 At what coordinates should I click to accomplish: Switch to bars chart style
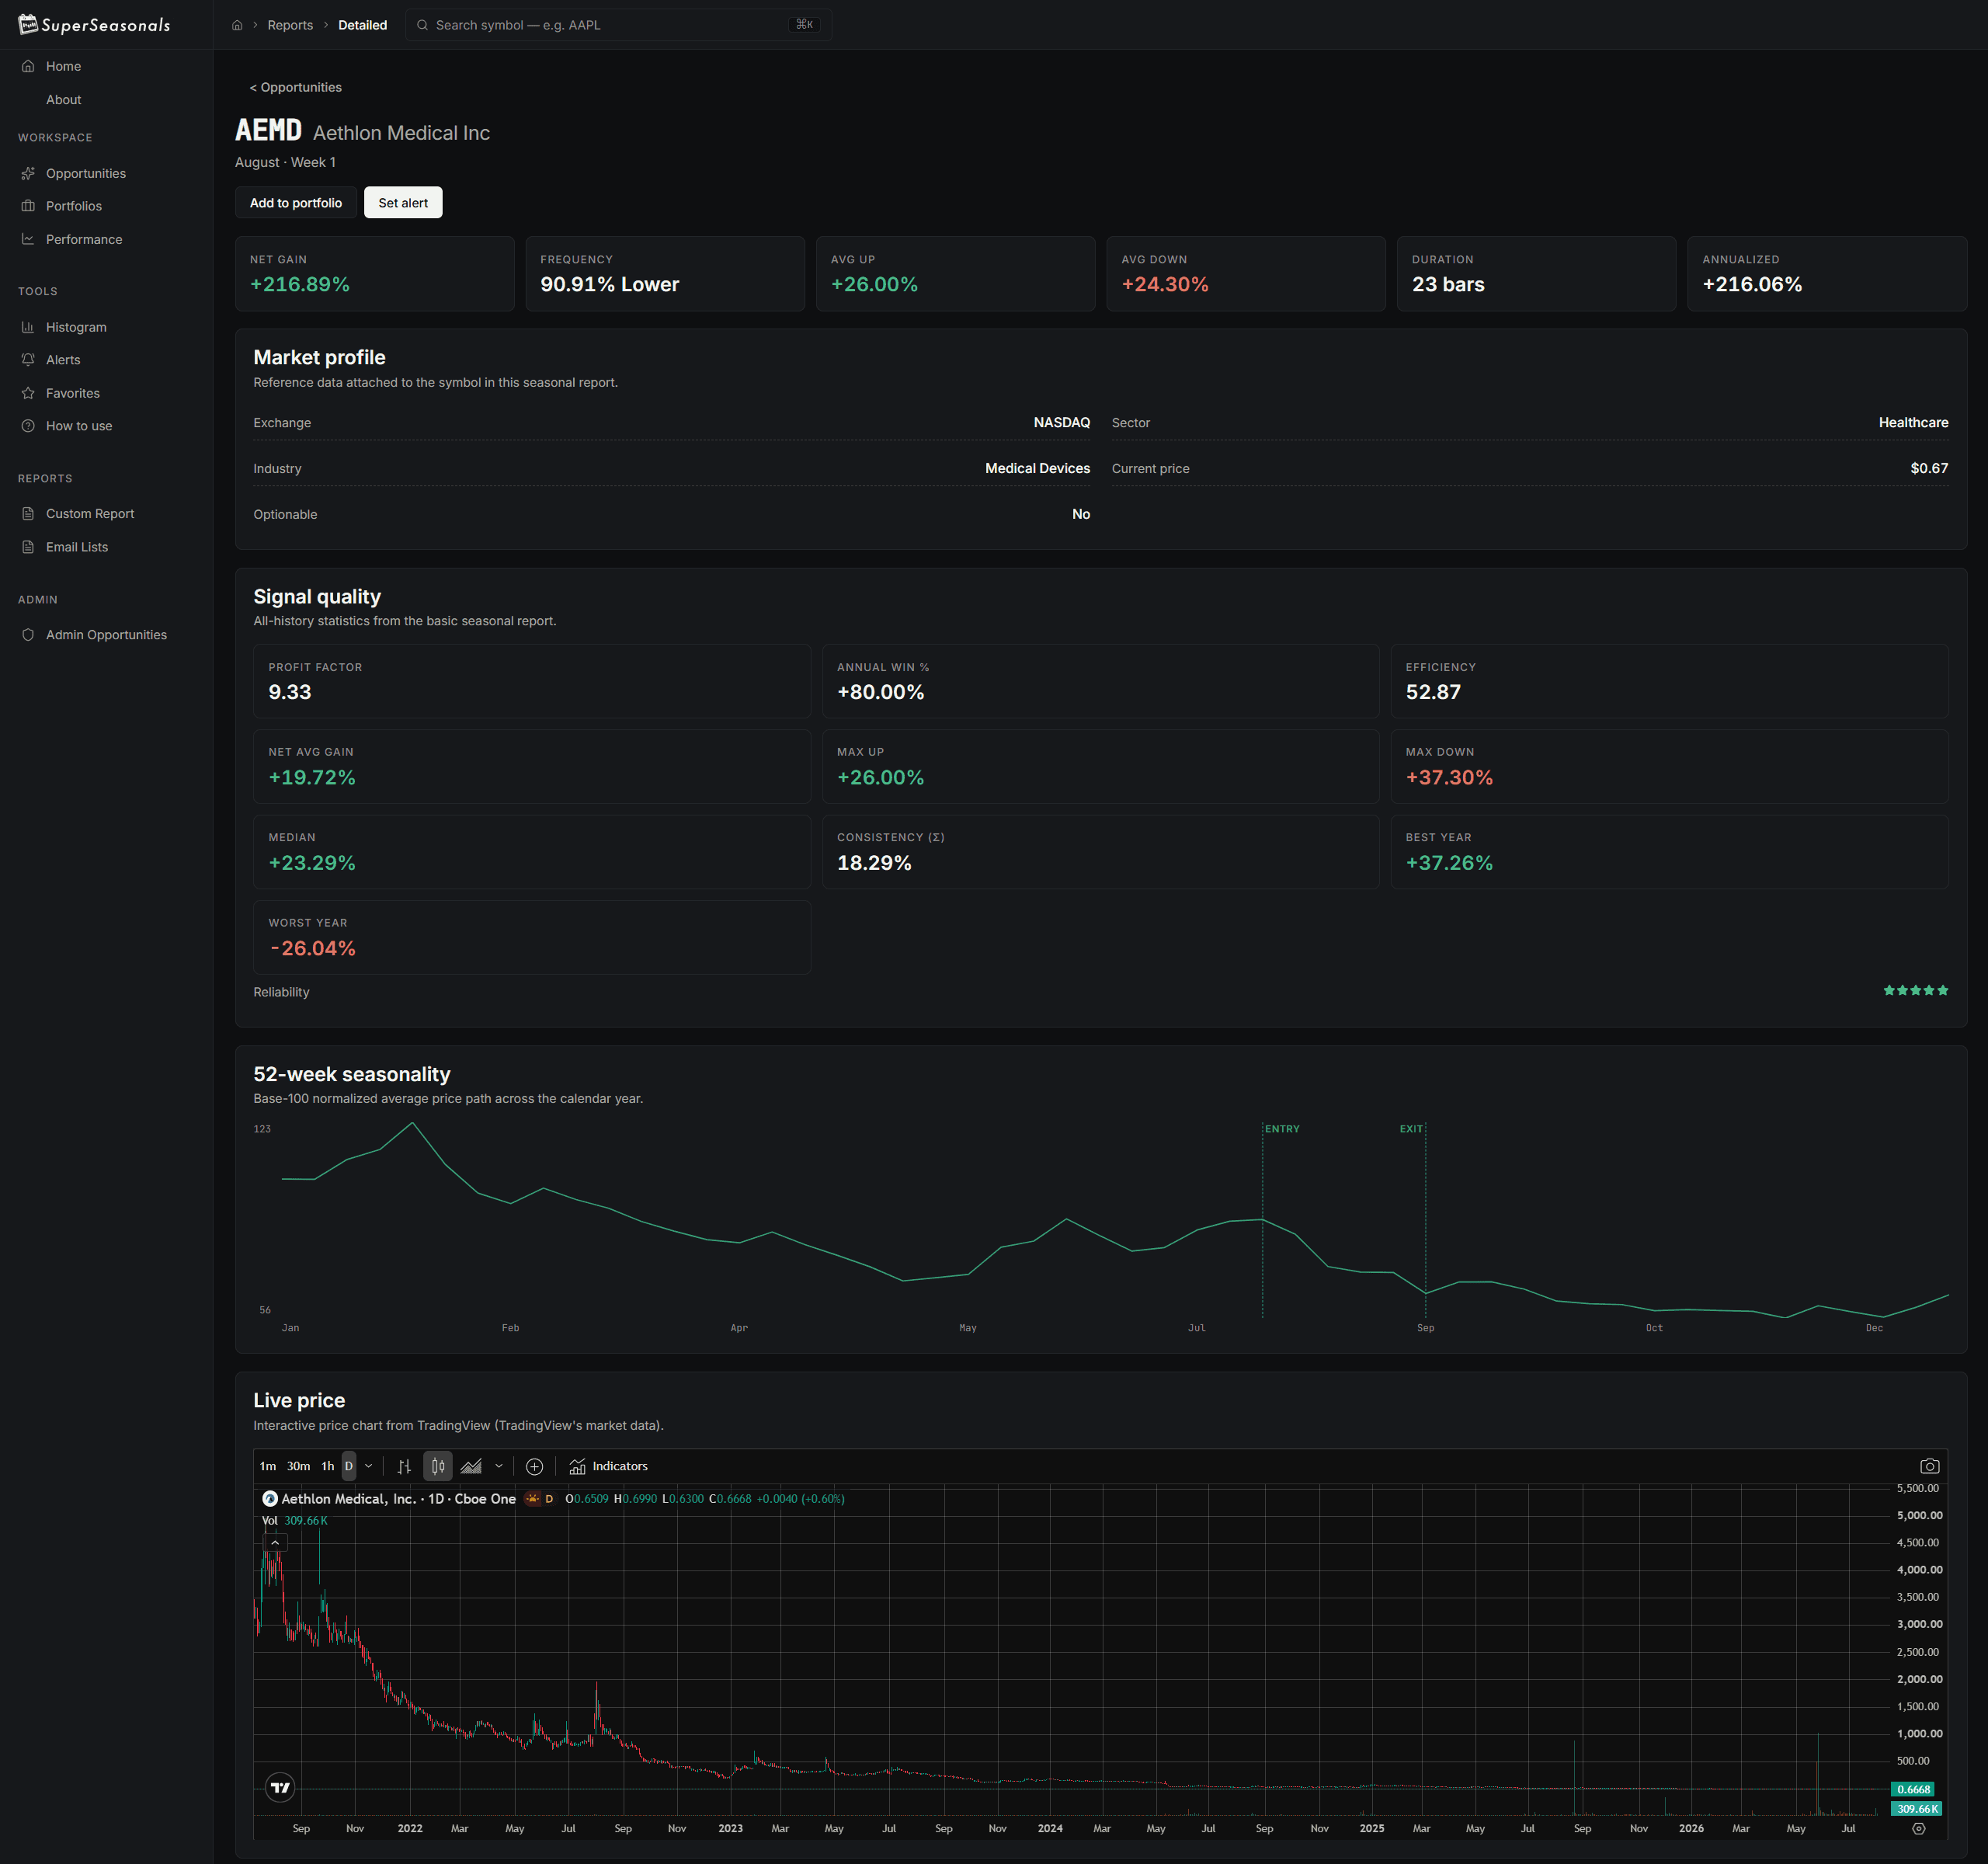click(404, 1467)
